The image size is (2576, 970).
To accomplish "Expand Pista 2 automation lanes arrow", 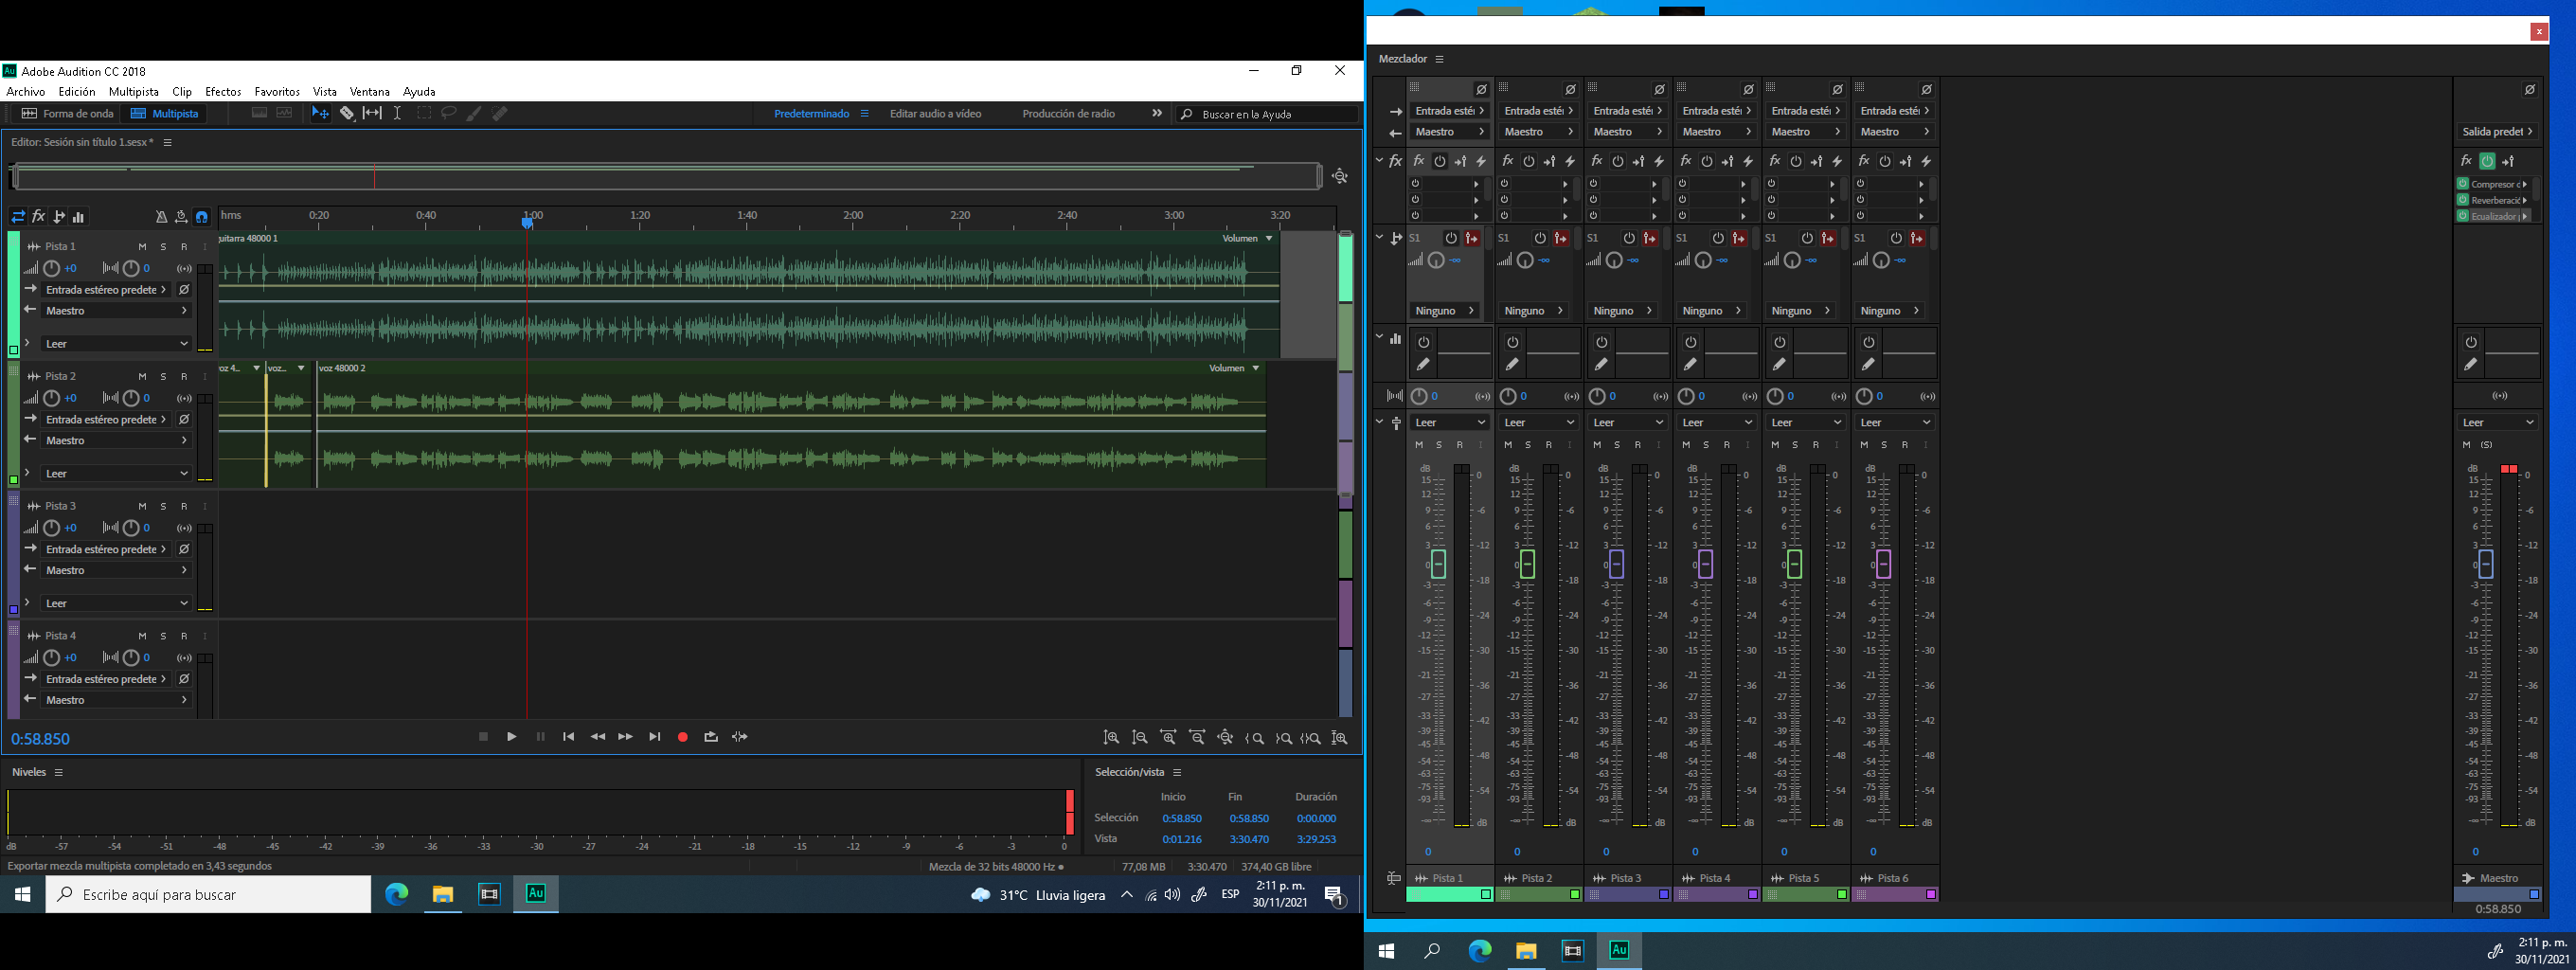I will click(27, 473).
